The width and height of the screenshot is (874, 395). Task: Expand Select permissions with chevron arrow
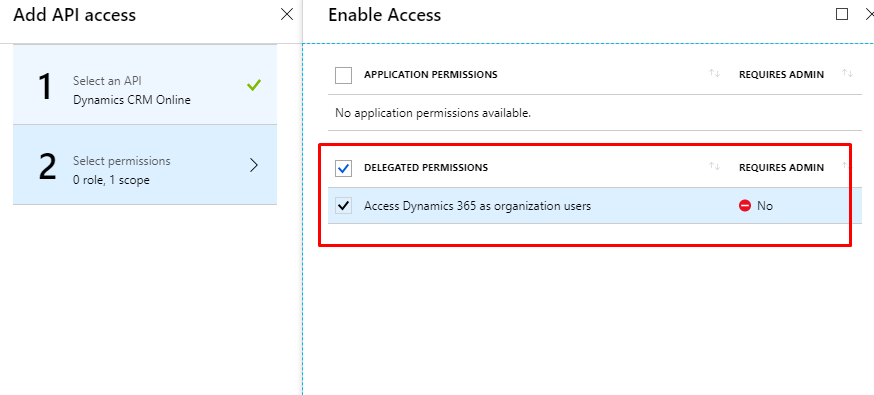point(254,165)
